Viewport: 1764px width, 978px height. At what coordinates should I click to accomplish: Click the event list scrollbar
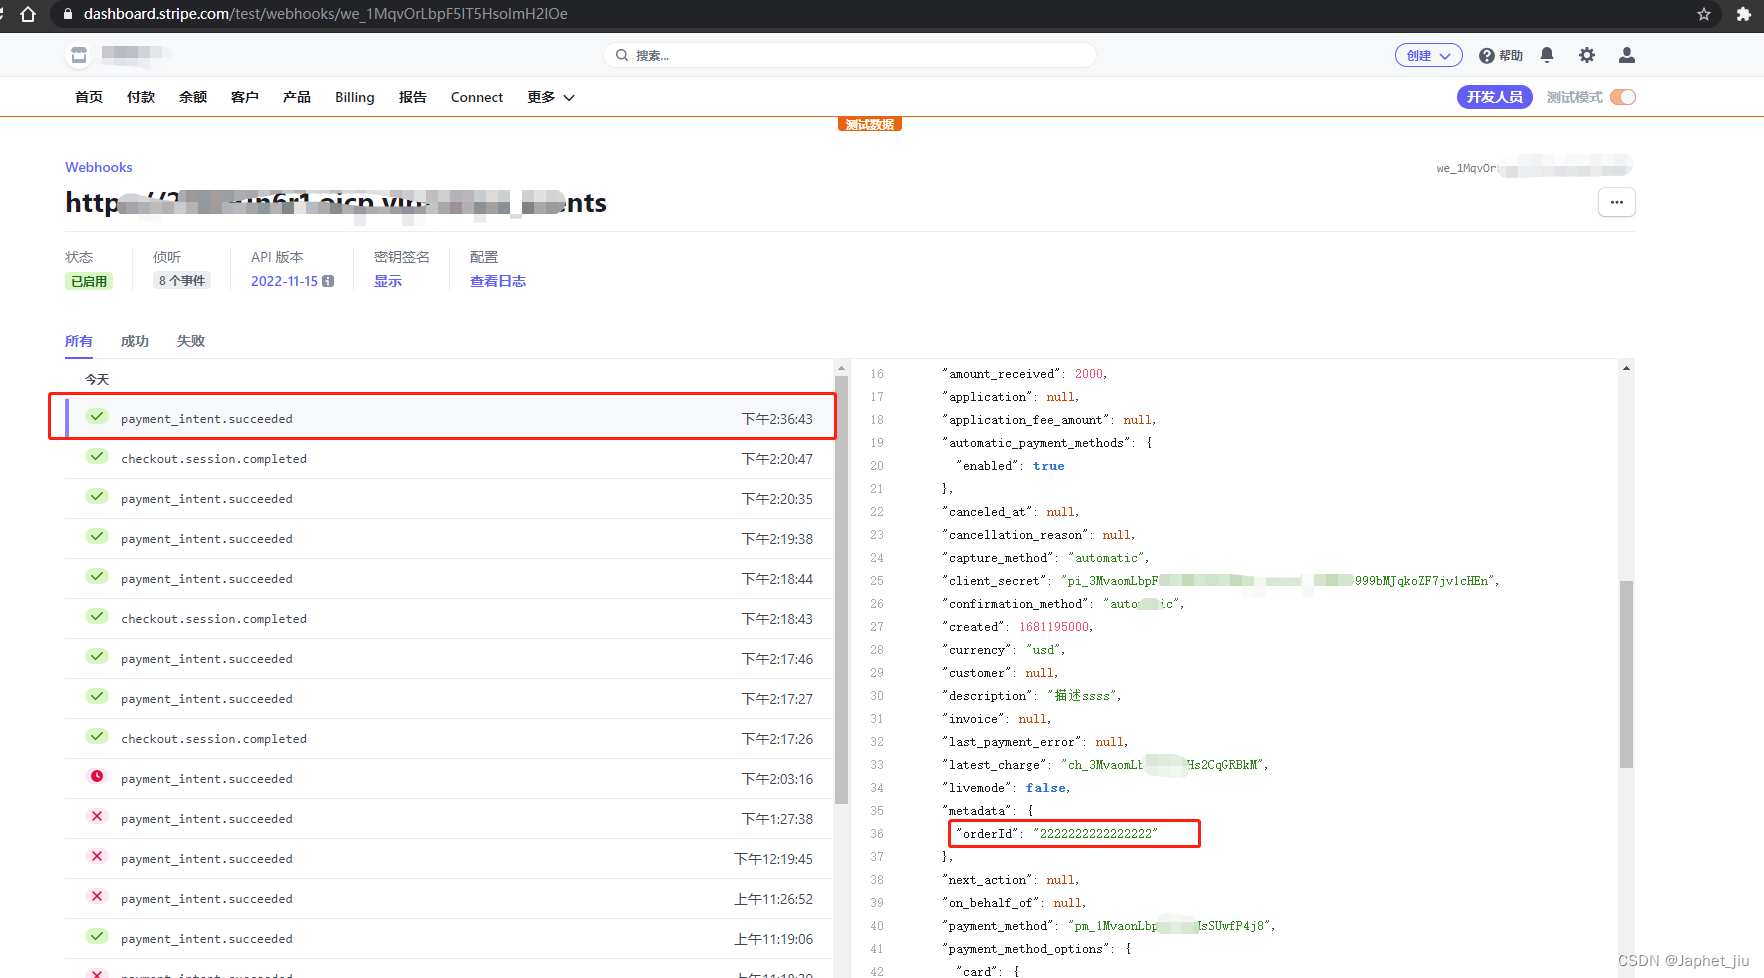coord(841,590)
